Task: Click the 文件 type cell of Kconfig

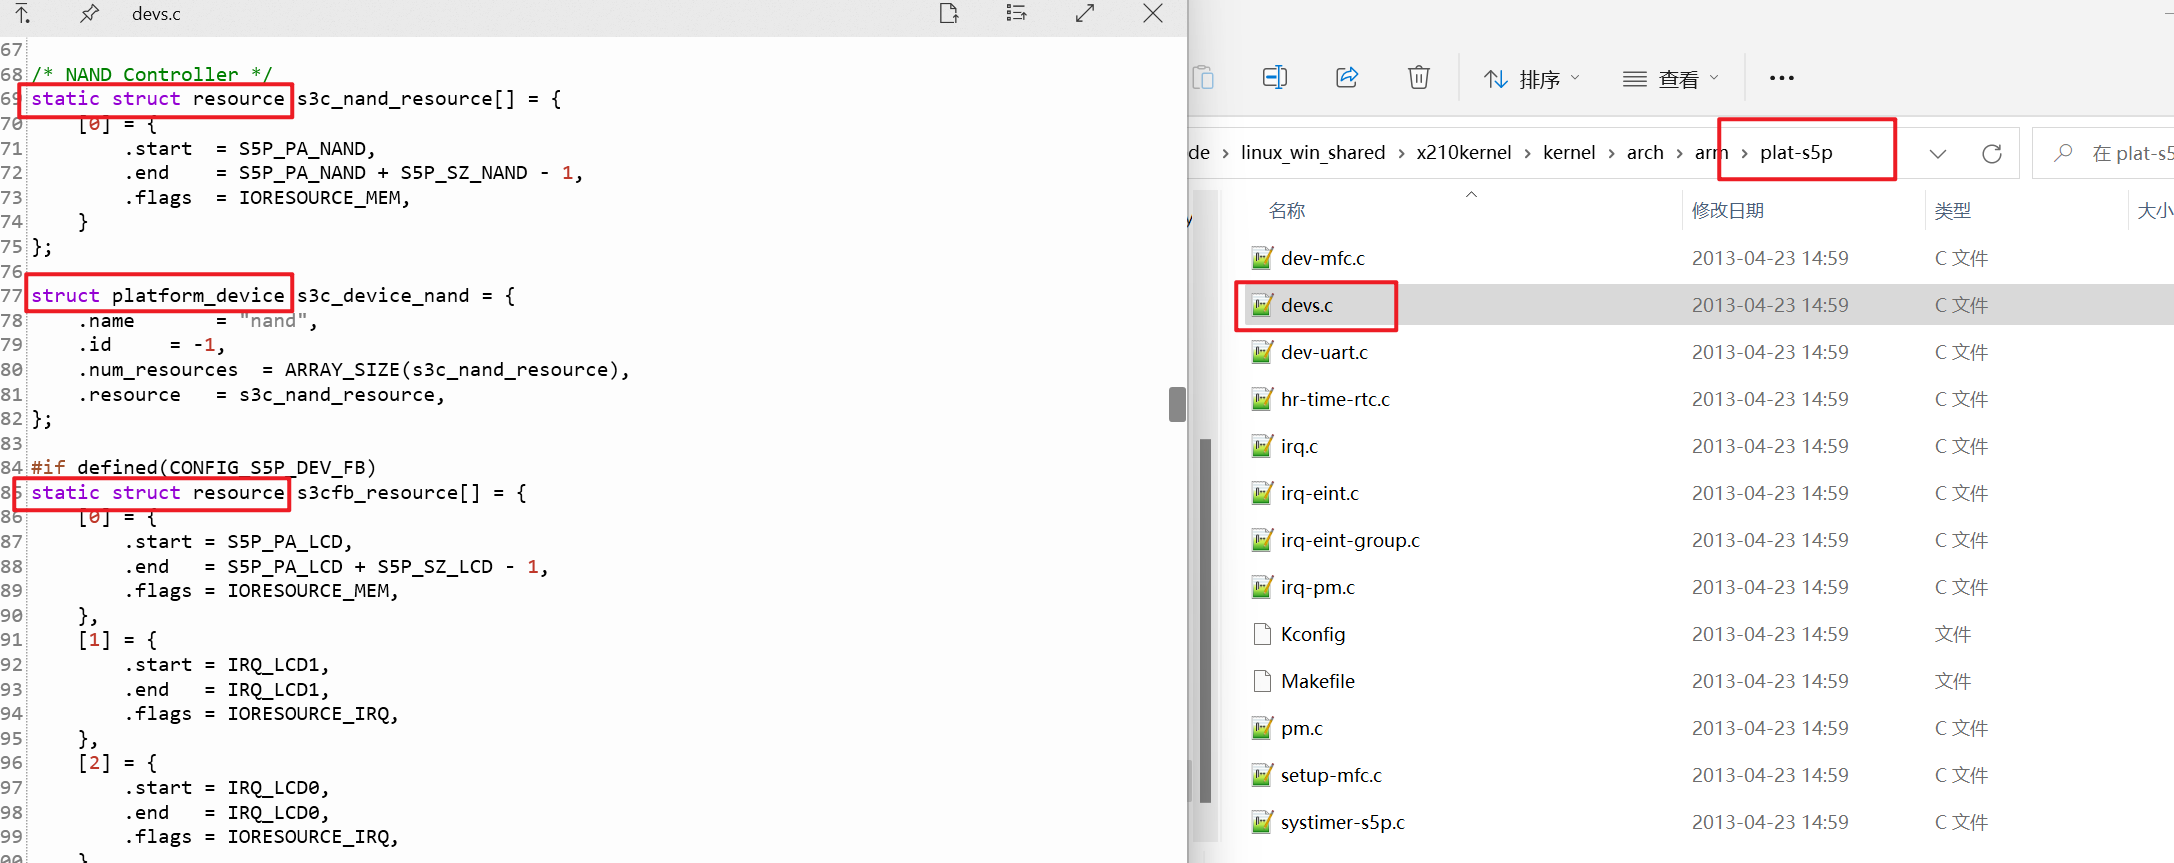Action: 1952,634
